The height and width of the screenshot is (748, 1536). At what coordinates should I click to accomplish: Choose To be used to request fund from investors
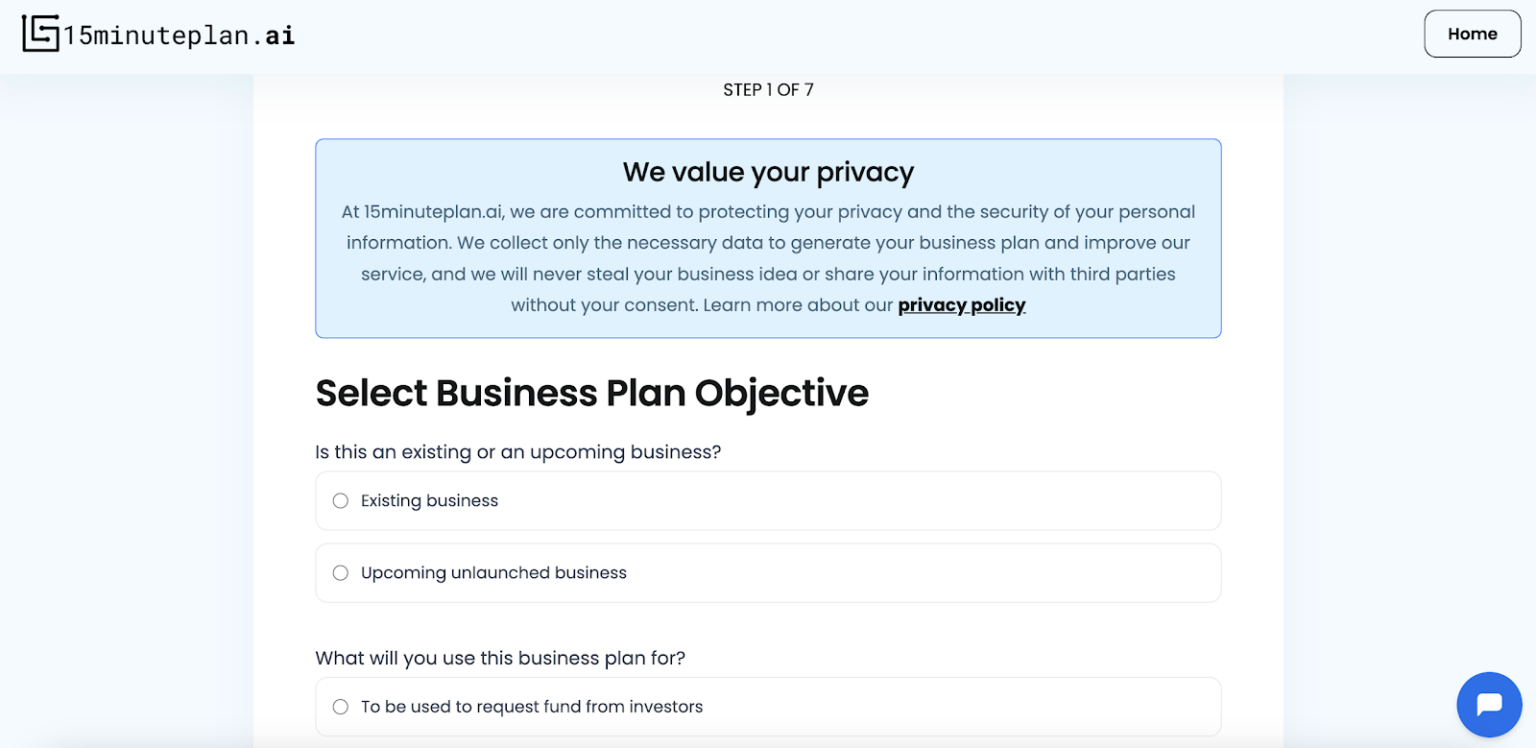340,706
